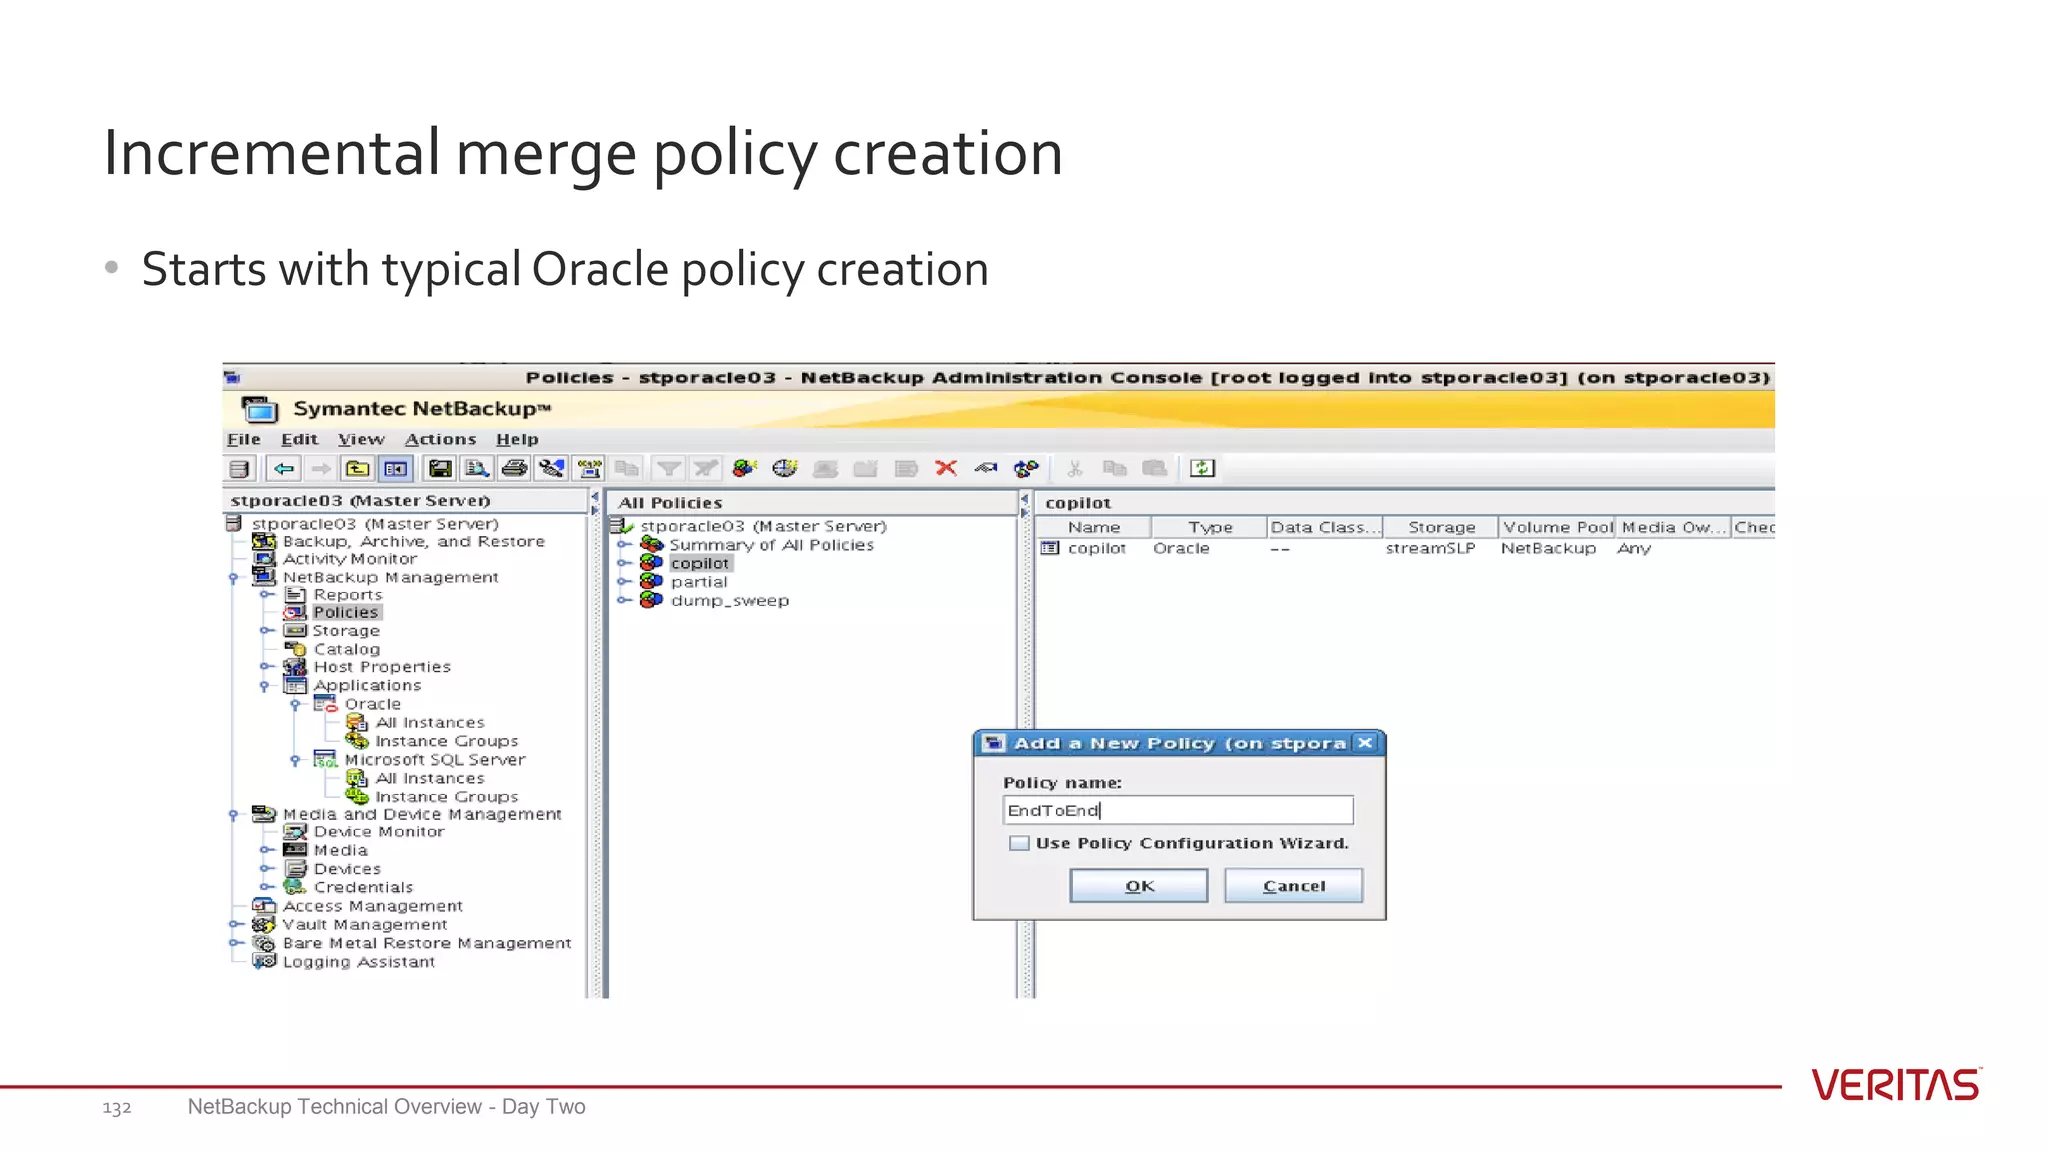Click the Catalog tree icon
This screenshot has width=2048, height=1152.
tap(295, 649)
